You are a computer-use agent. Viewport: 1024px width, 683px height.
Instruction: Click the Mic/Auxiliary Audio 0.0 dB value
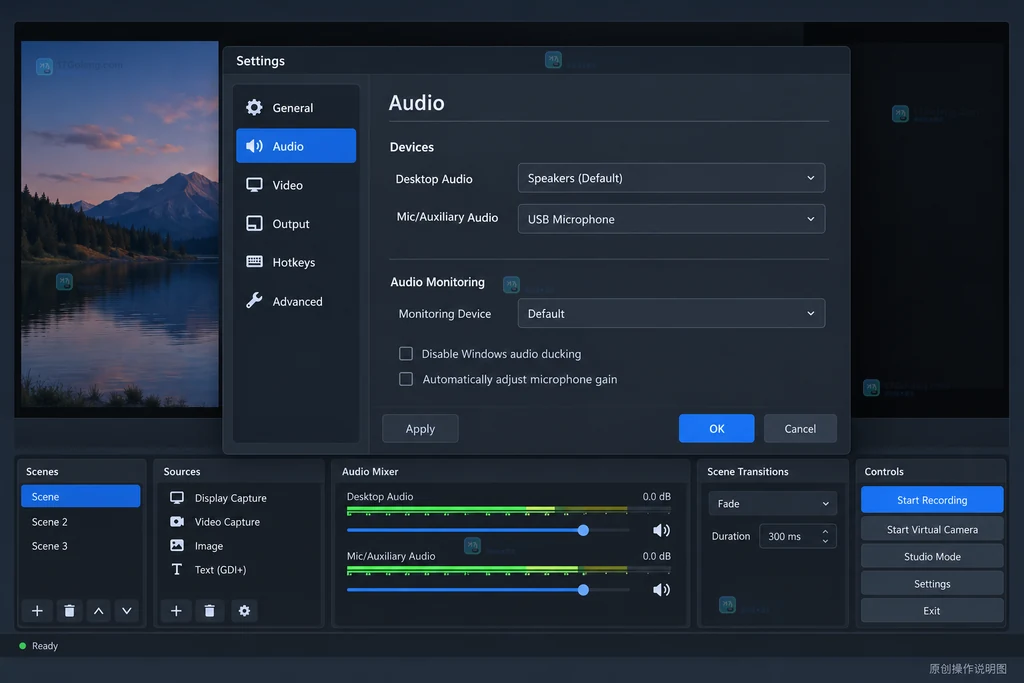pyautogui.click(x=656, y=556)
